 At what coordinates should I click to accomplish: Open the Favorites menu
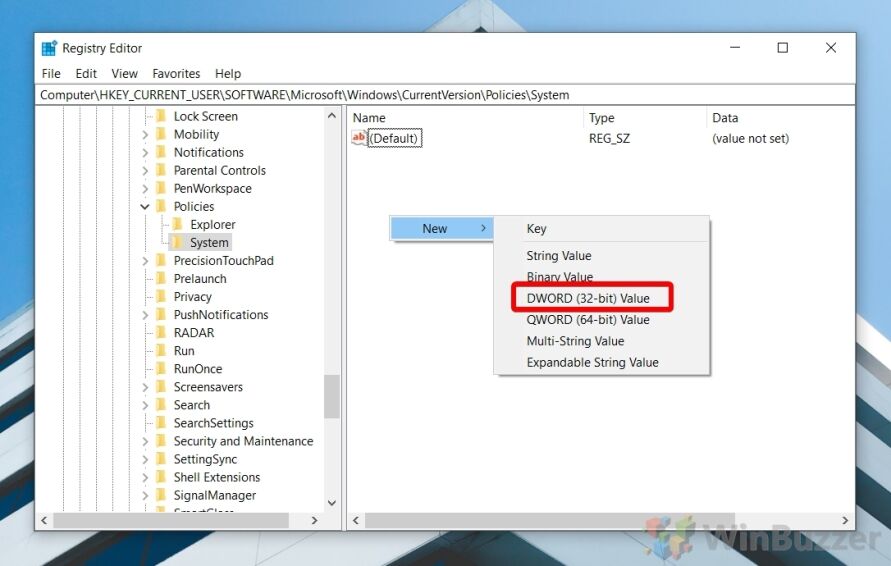pyautogui.click(x=176, y=73)
